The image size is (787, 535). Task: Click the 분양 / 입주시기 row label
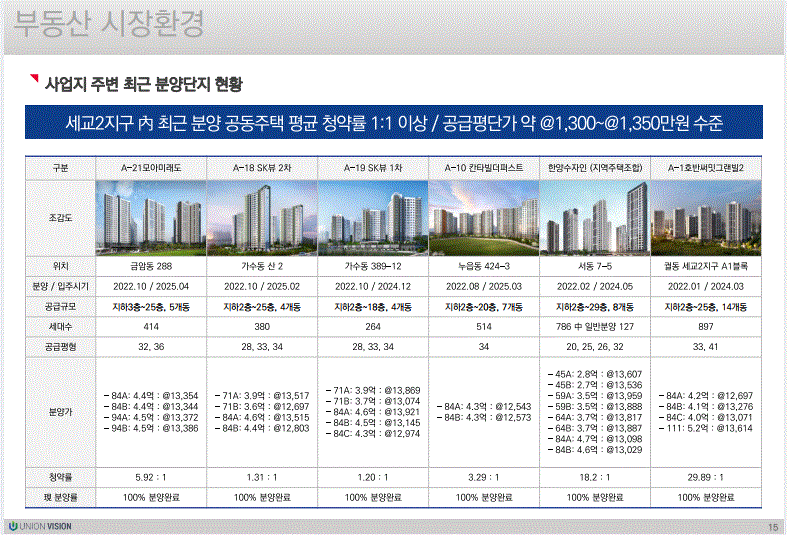pos(61,287)
